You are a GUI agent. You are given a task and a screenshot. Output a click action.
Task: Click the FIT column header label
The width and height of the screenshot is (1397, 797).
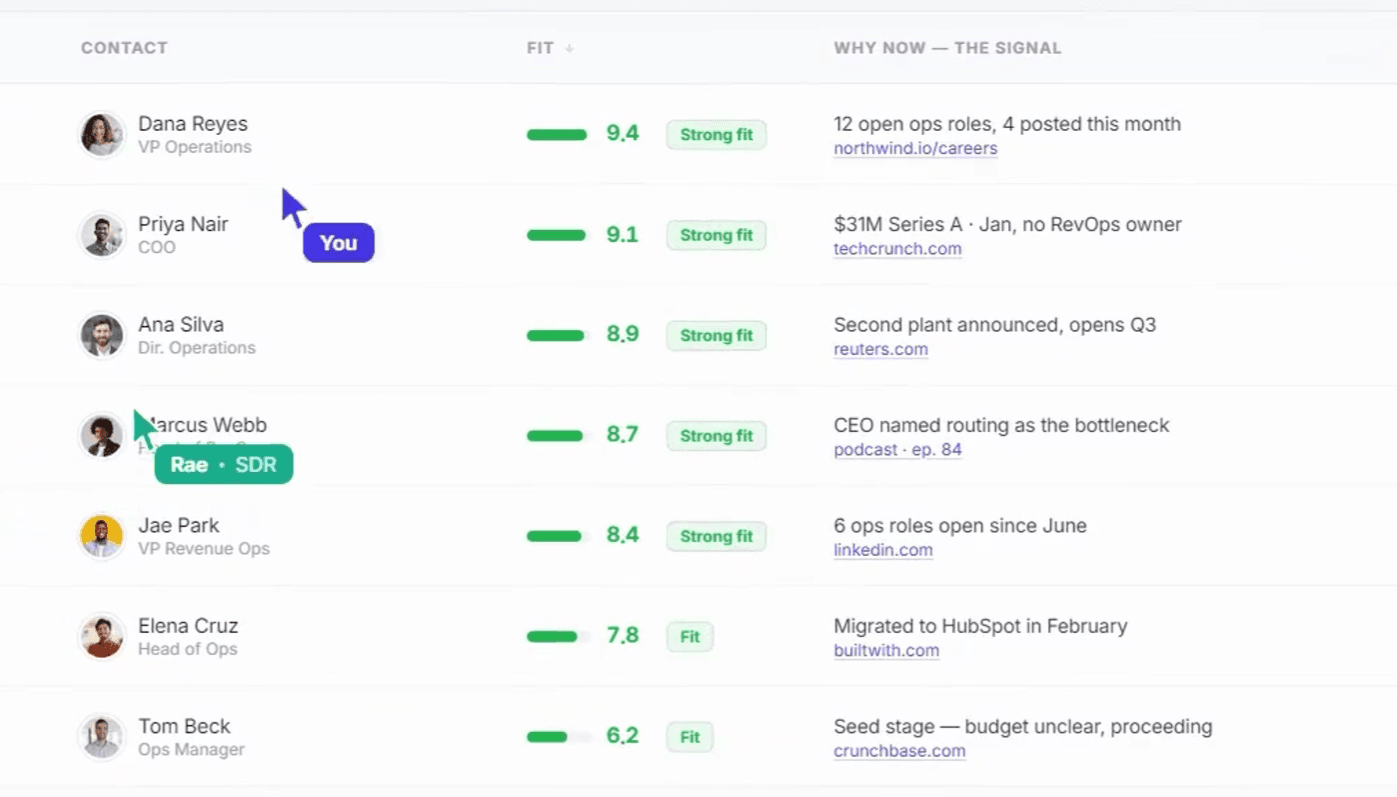pos(540,48)
